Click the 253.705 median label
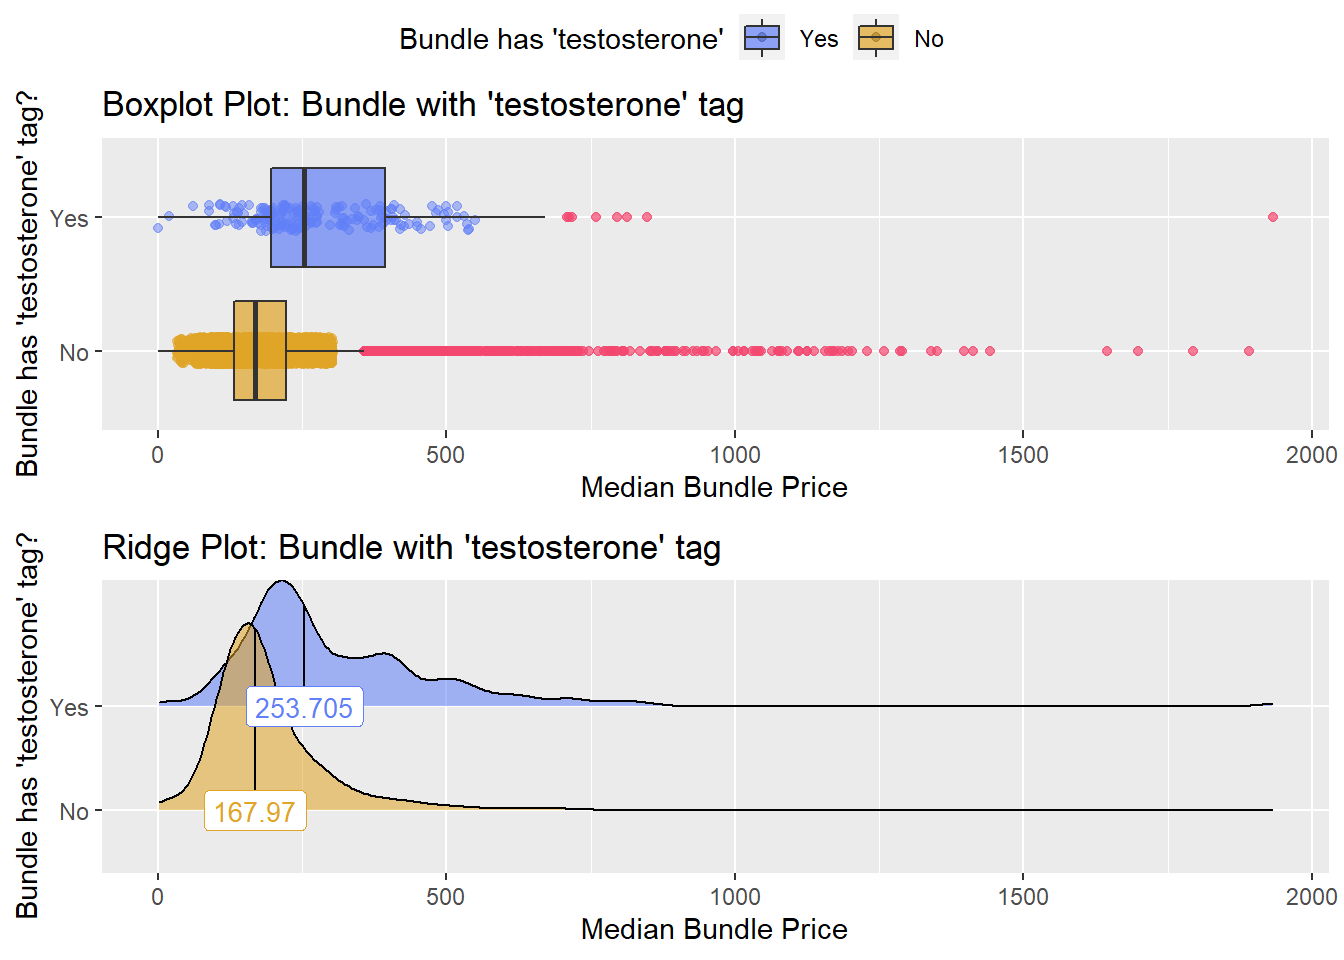The width and height of the screenshot is (1344, 960). pyautogui.click(x=304, y=708)
